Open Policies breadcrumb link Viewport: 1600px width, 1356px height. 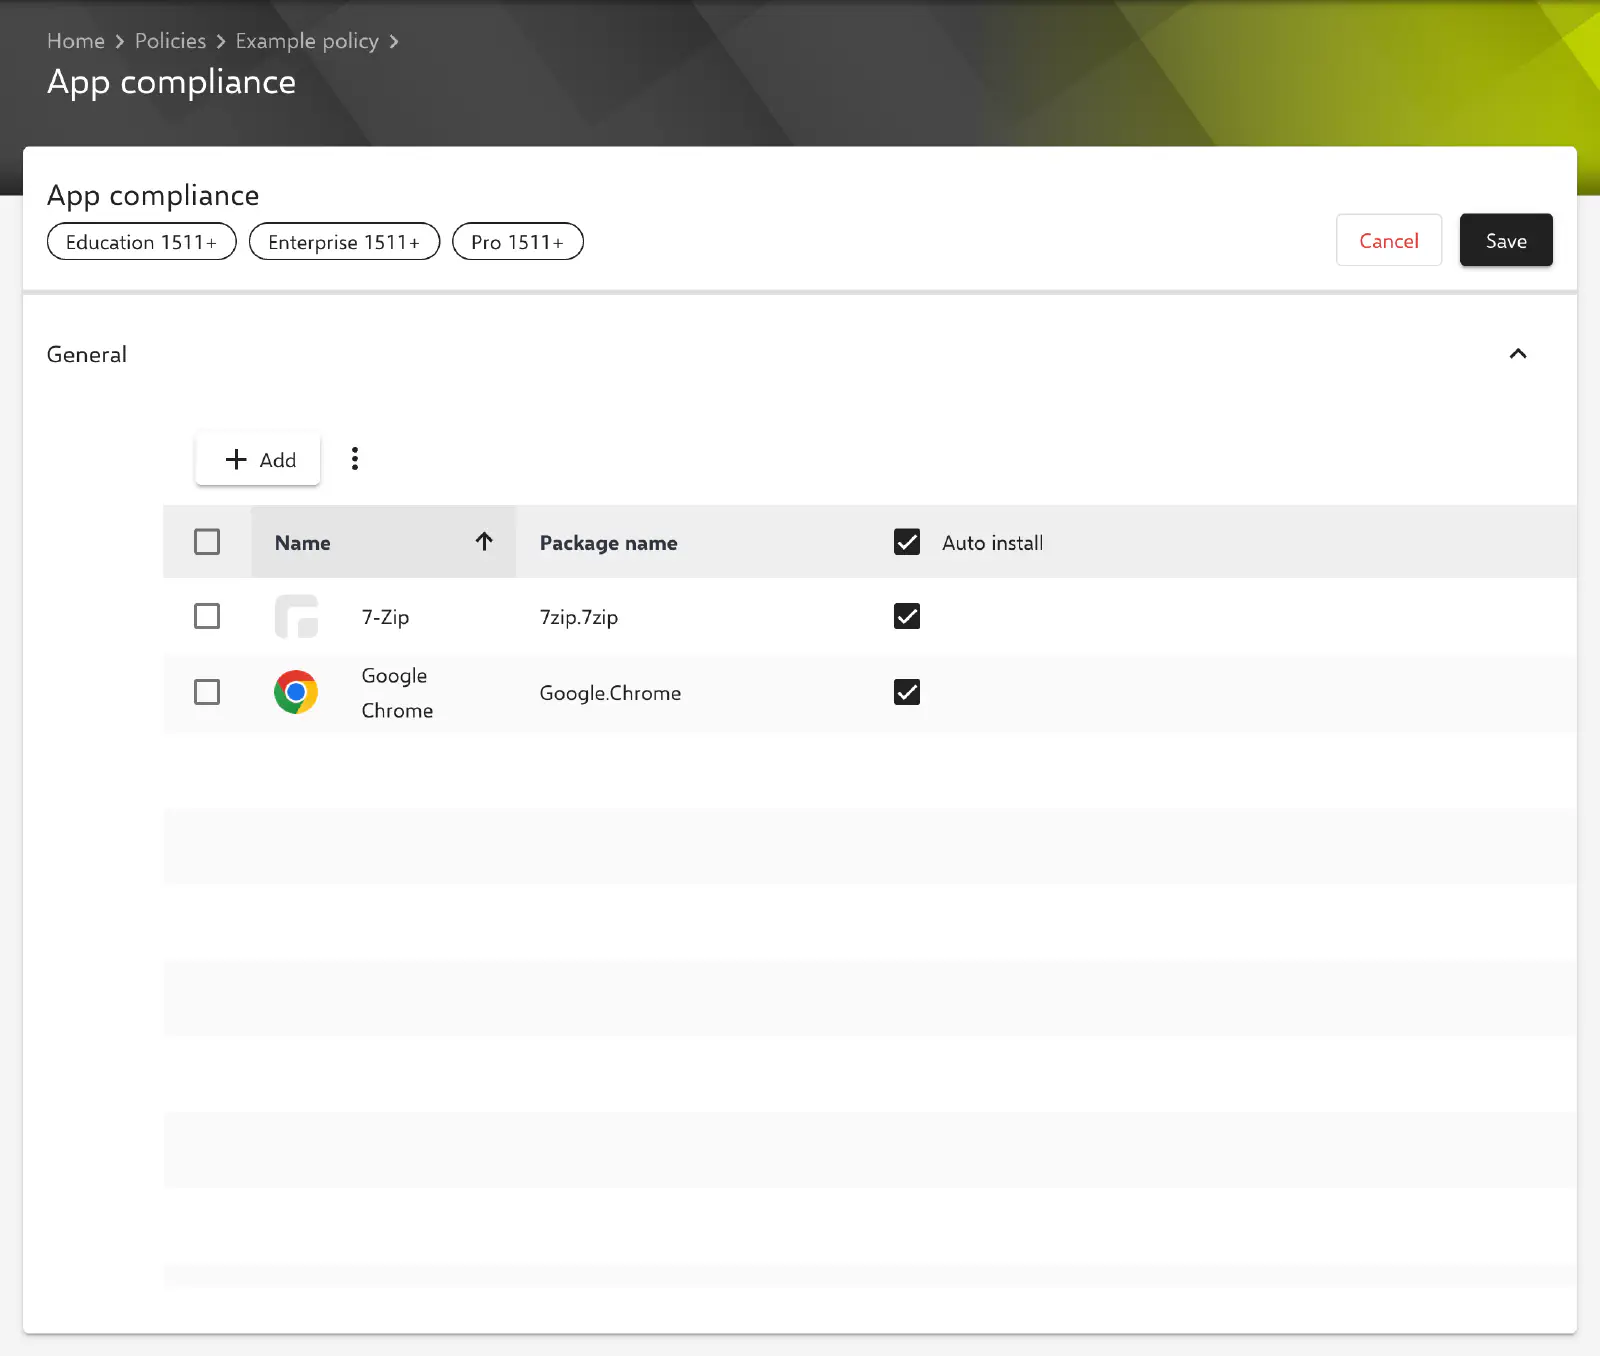(170, 41)
